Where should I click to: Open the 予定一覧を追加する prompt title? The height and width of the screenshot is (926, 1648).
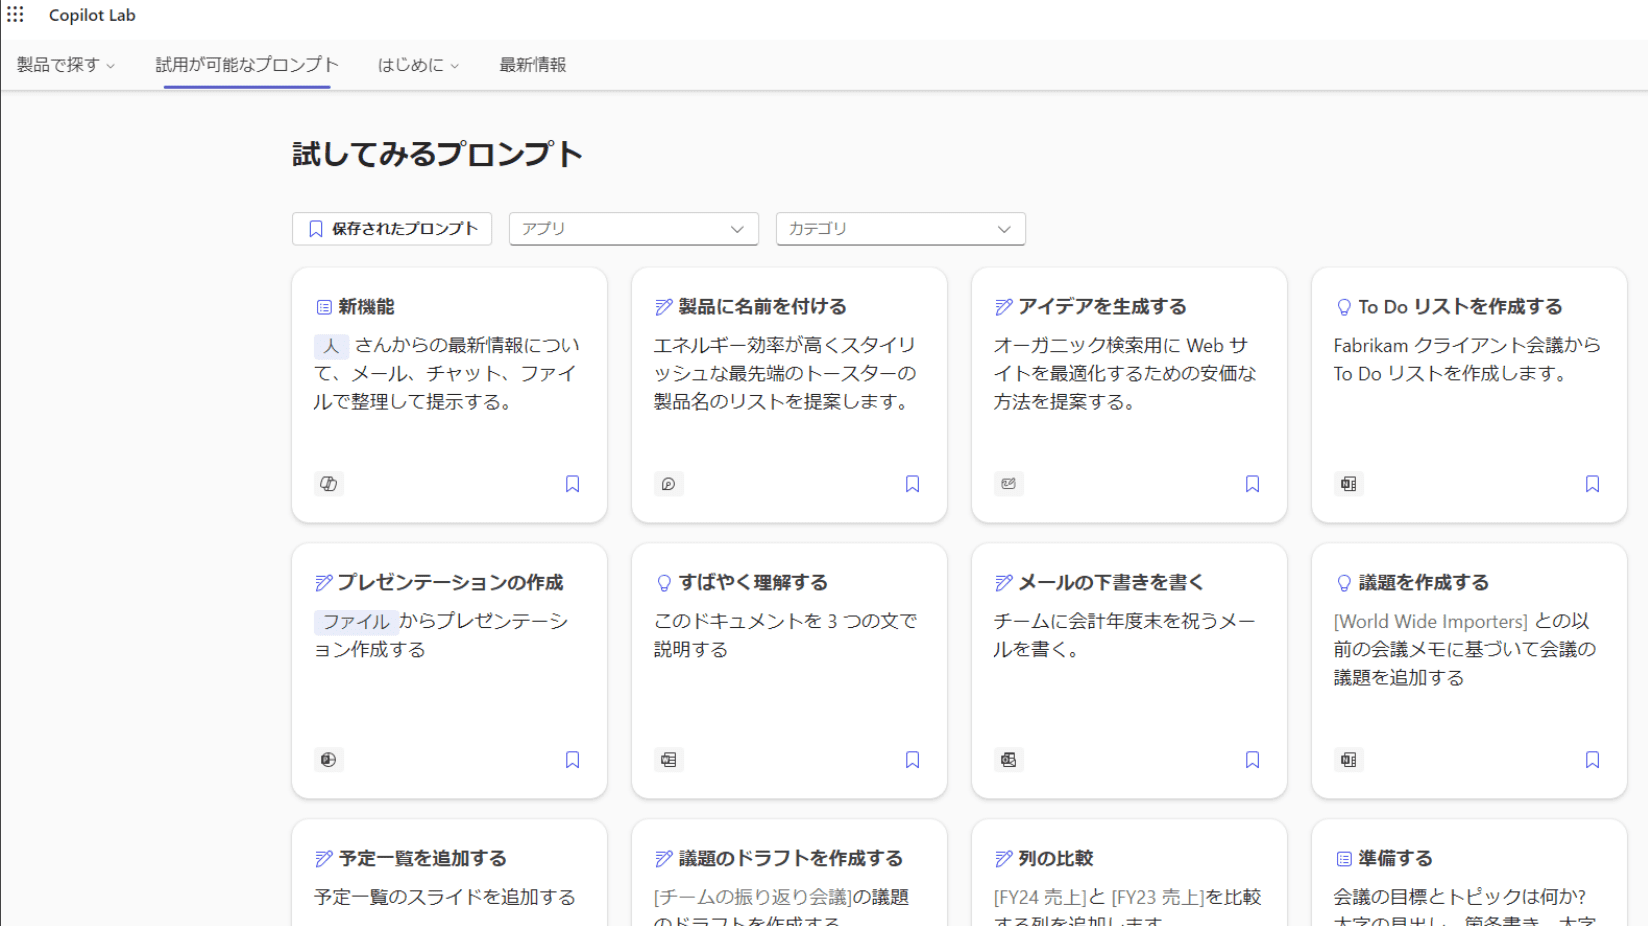(422, 859)
